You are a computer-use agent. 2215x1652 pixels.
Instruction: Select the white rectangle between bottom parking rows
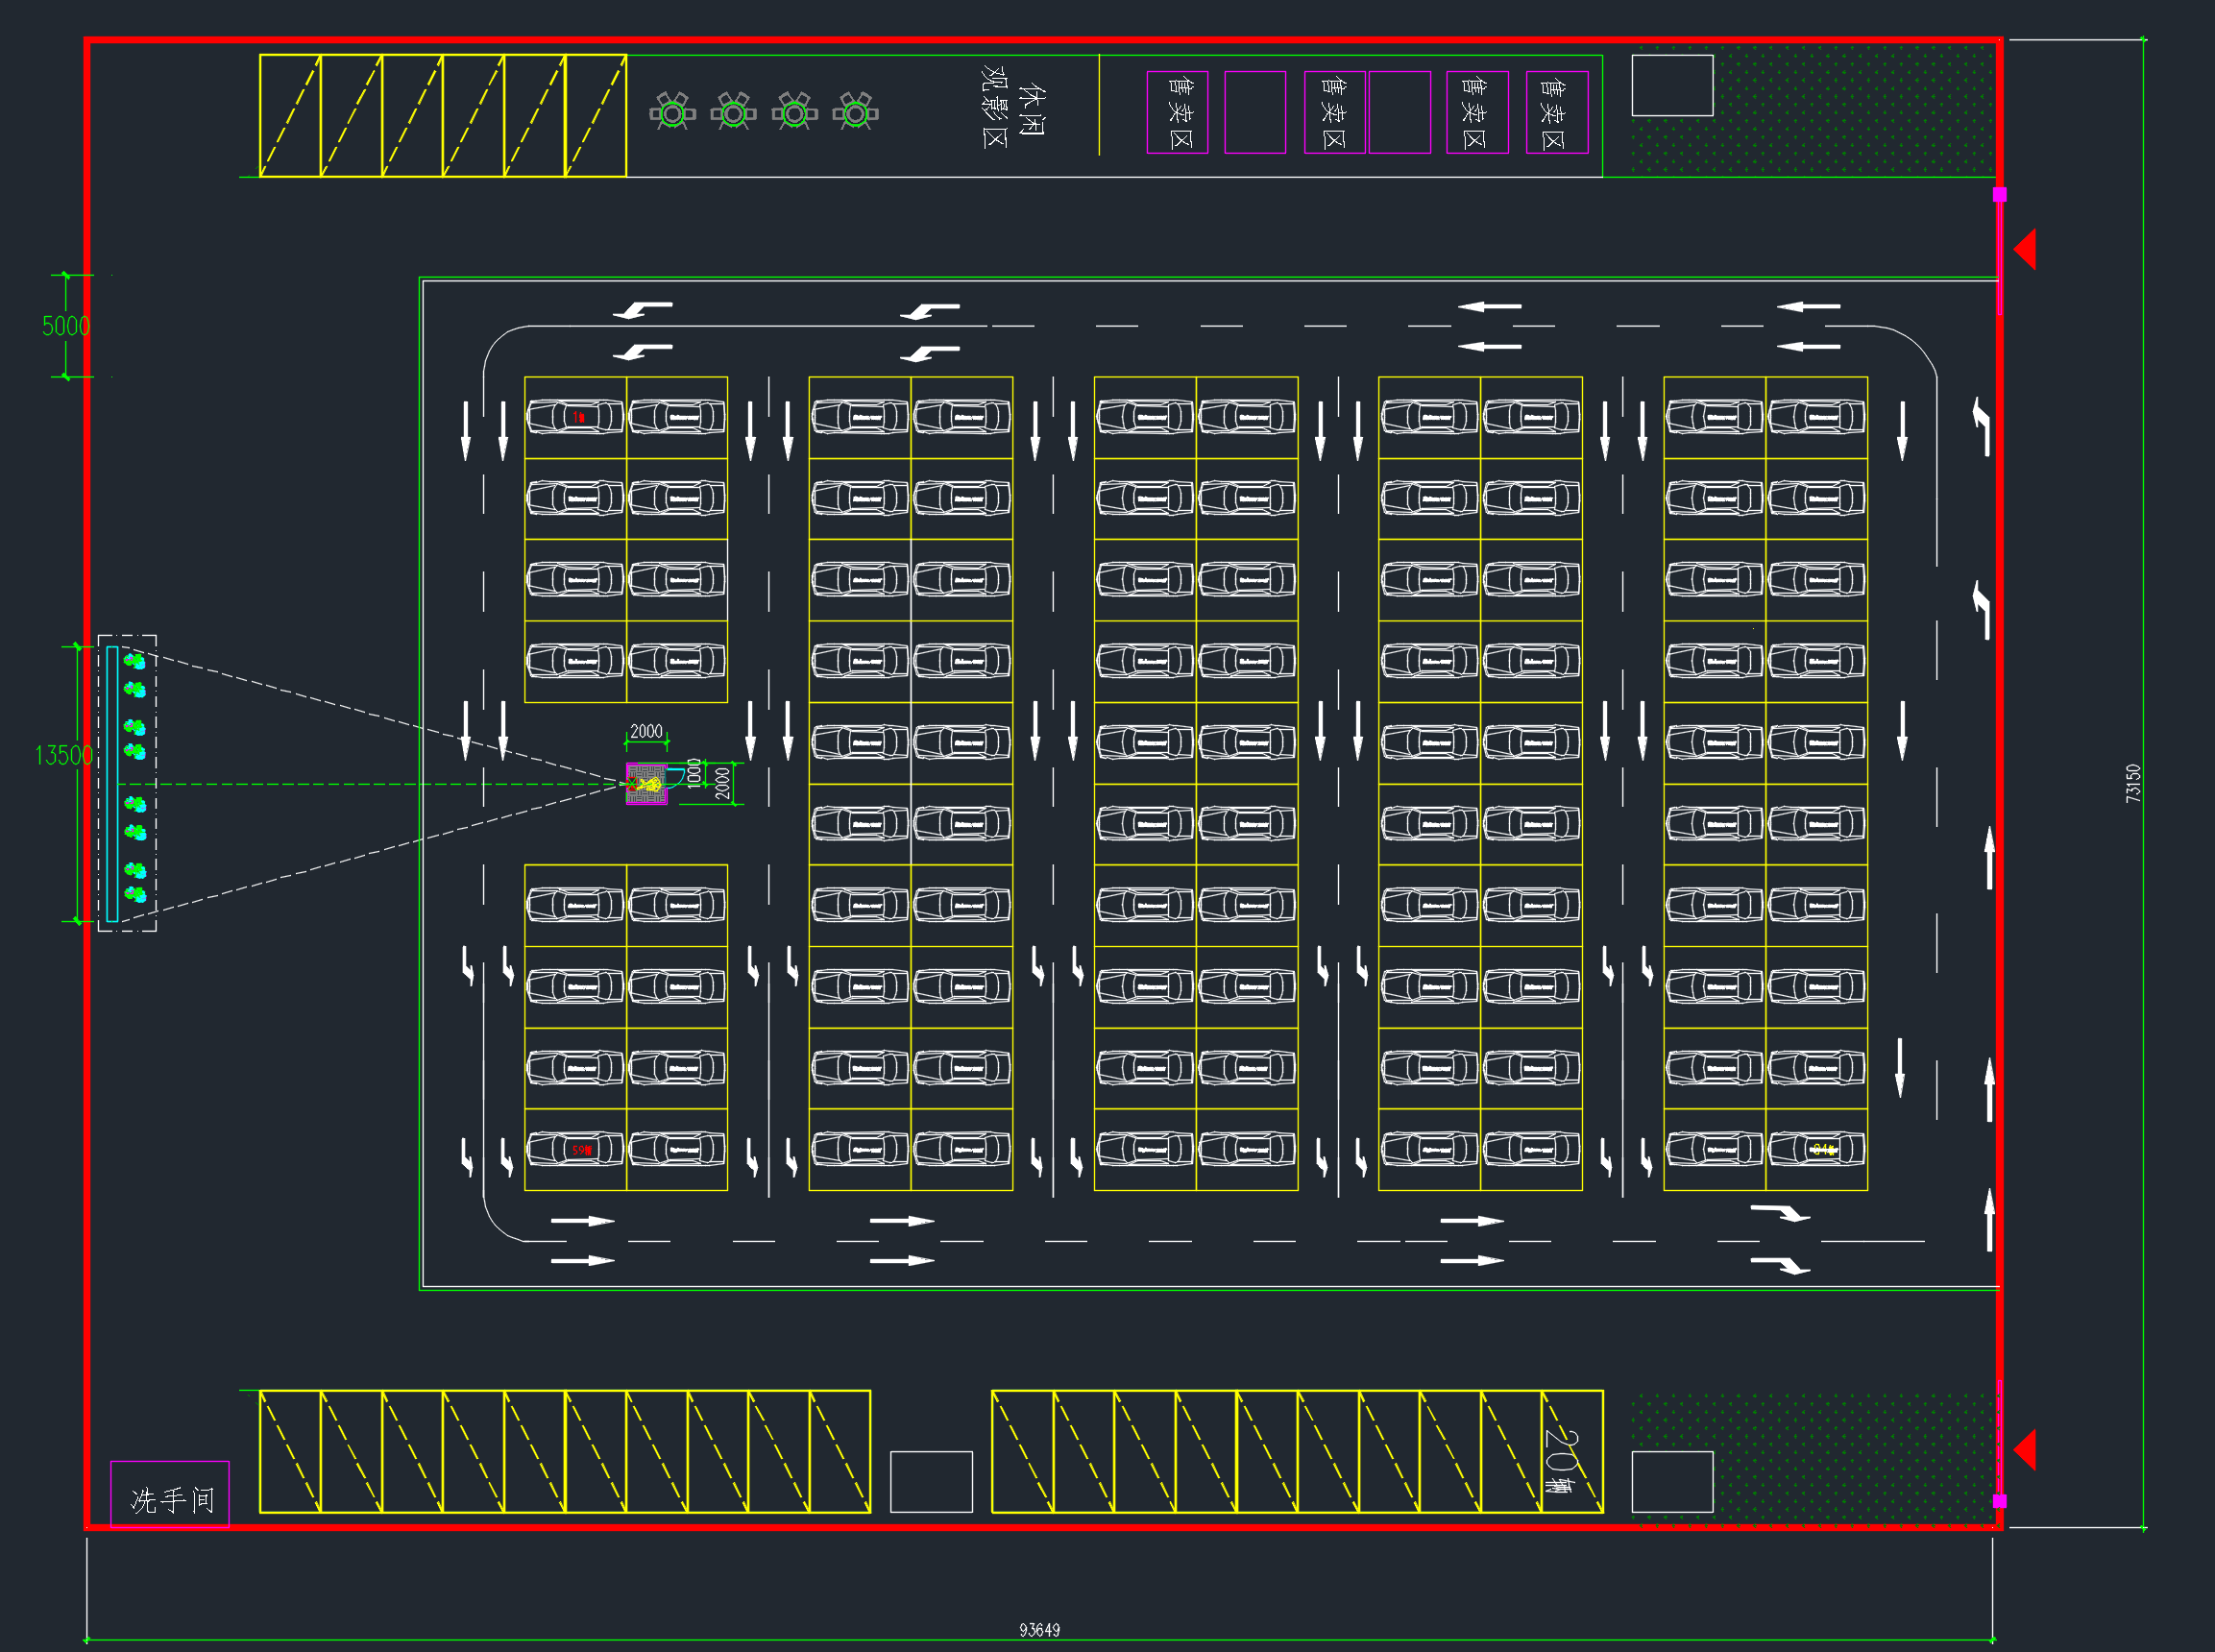931,1482
